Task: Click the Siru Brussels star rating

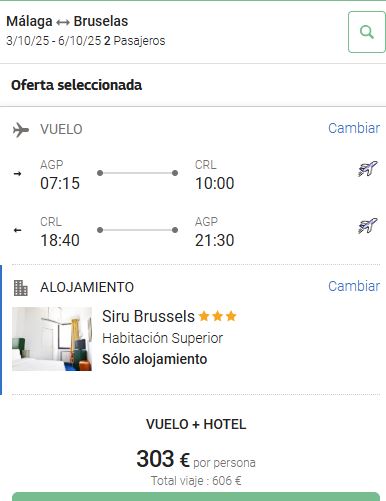Action: 217,316
